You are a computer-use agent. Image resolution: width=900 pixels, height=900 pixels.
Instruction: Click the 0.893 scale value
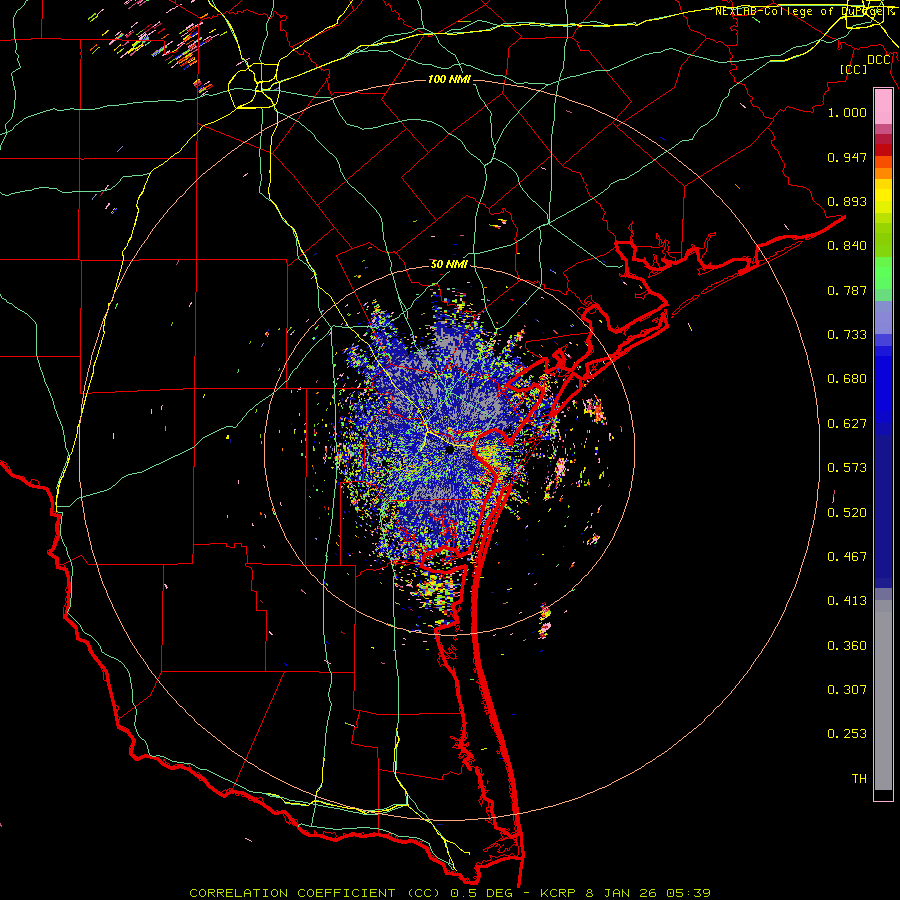coord(847,201)
